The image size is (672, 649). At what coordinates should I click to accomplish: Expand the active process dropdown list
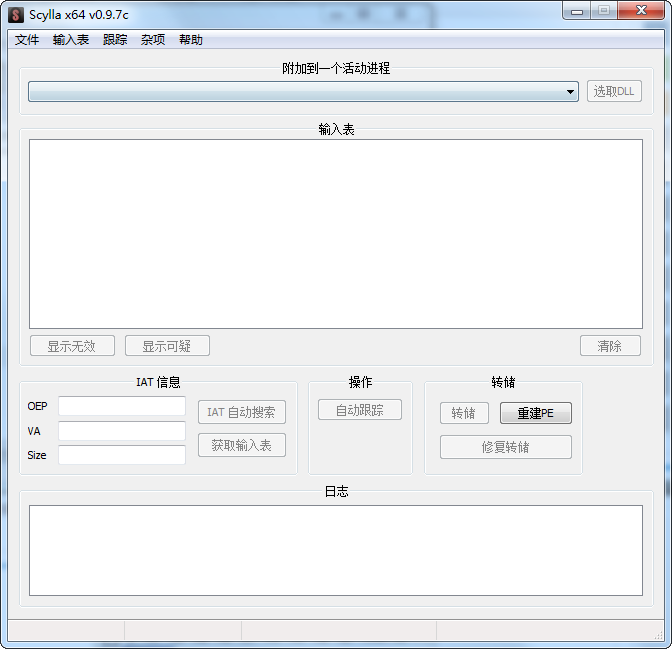tap(303, 91)
